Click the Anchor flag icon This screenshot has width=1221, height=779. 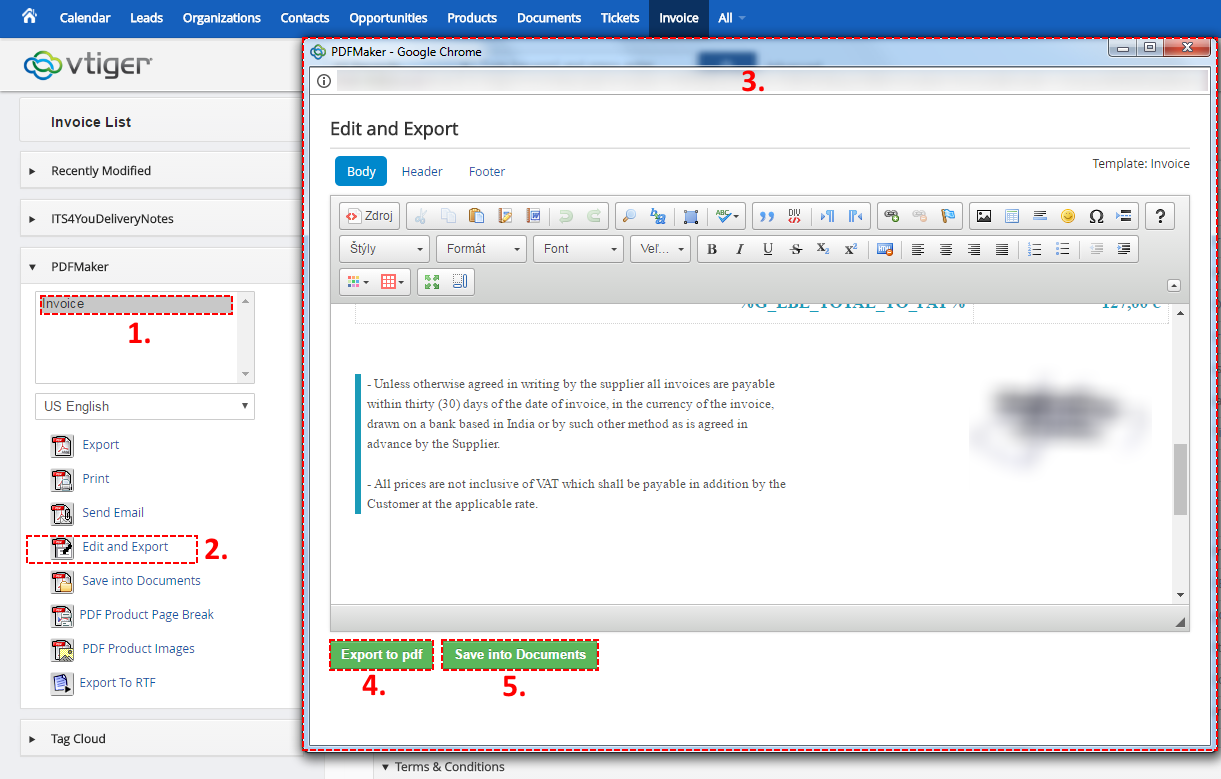948,216
